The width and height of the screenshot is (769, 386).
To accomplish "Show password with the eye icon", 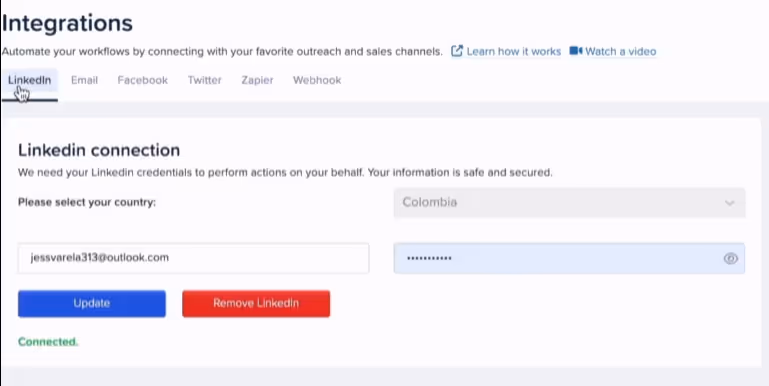I will click(731, 258).
